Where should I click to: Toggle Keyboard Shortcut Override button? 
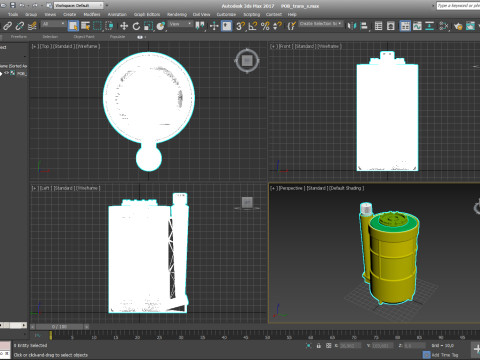(227, 26)
